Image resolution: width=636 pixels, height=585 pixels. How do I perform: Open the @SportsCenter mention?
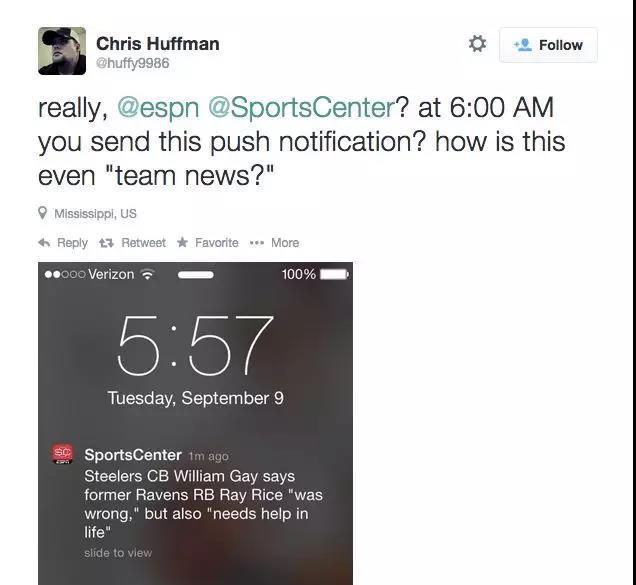(302, 108)
